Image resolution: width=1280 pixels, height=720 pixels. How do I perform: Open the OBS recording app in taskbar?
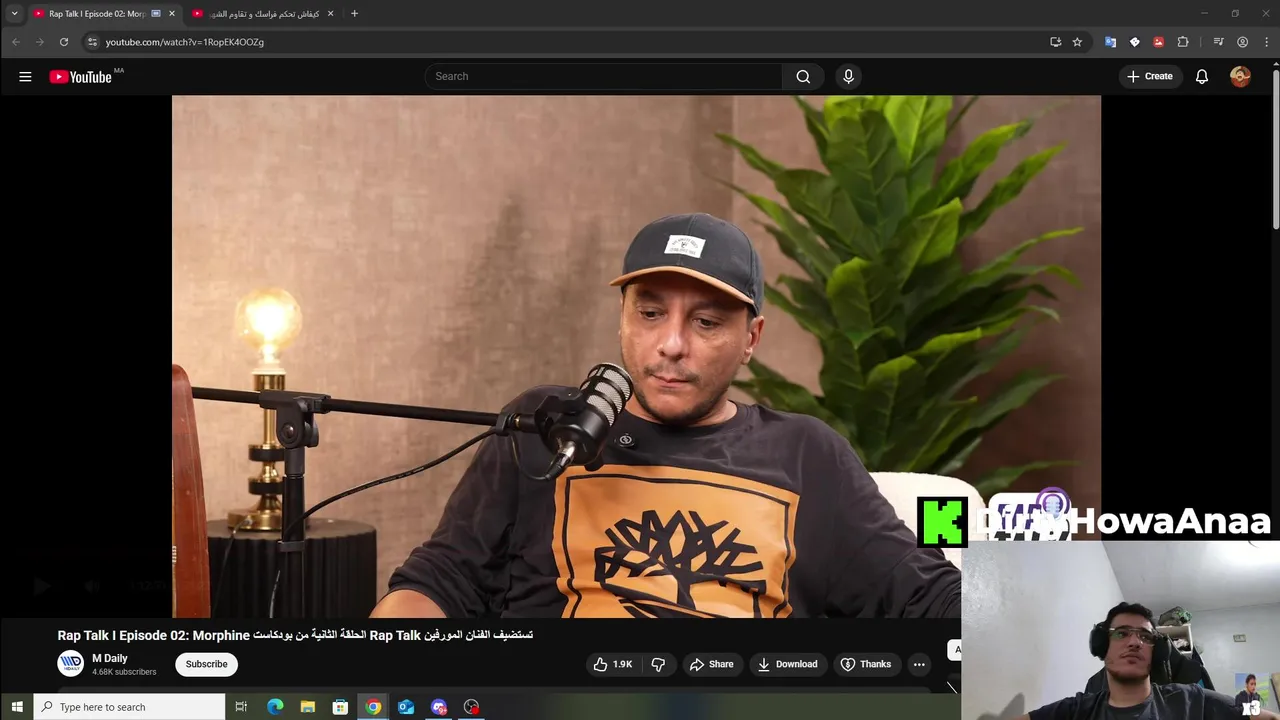point(471,707)
